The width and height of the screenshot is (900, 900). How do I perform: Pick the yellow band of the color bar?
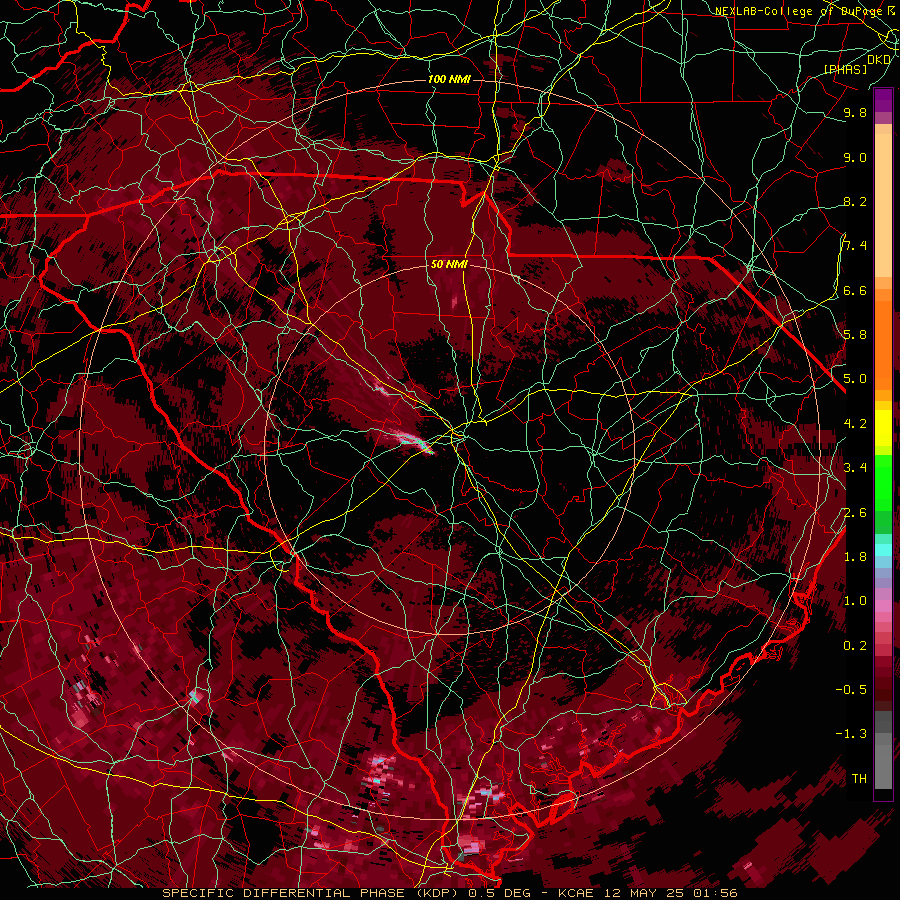(x=884, y=428)
